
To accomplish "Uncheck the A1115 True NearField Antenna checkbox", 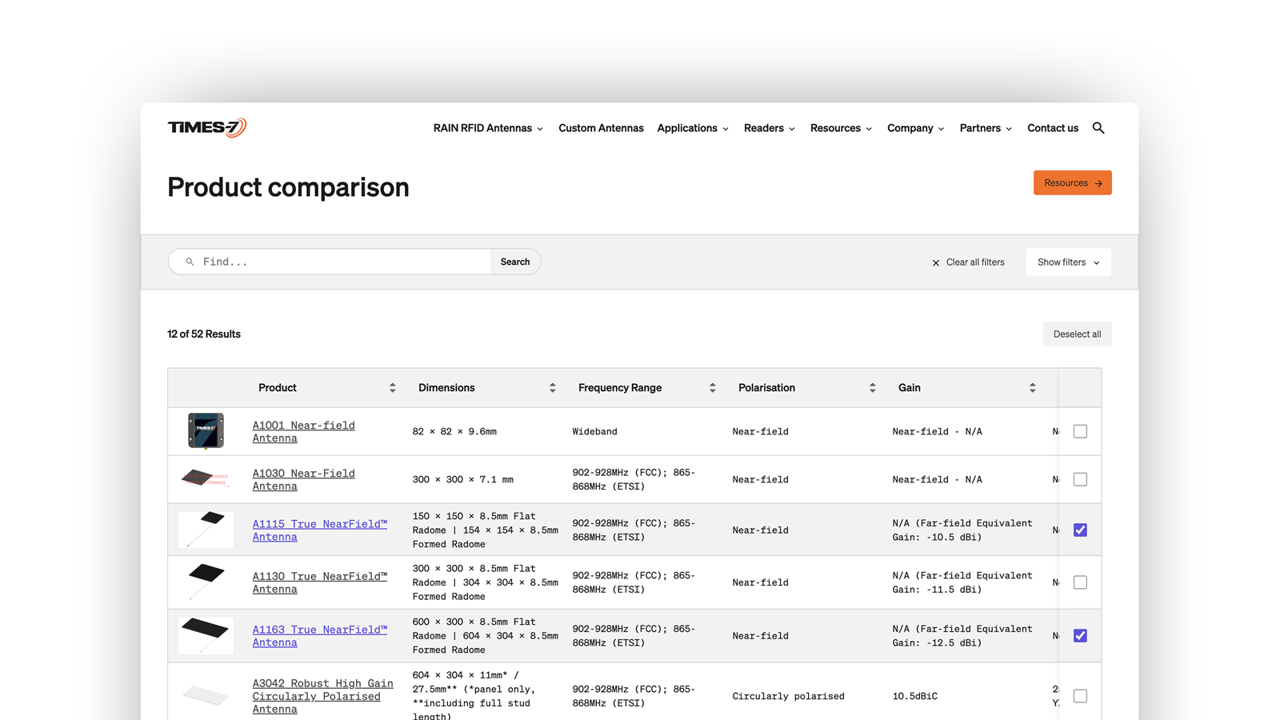I will click(1080, 530).
